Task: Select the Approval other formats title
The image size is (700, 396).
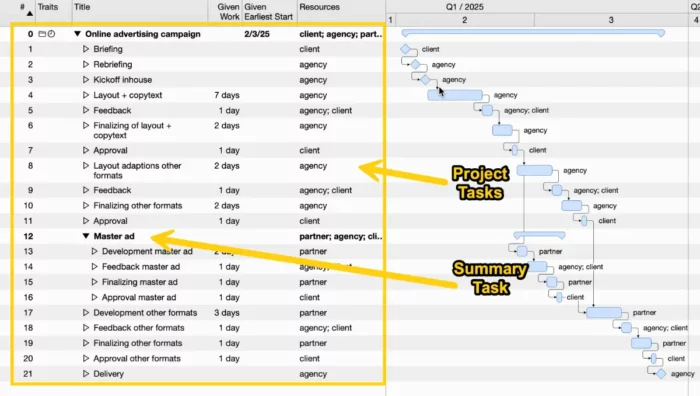Action: (137, 358)
